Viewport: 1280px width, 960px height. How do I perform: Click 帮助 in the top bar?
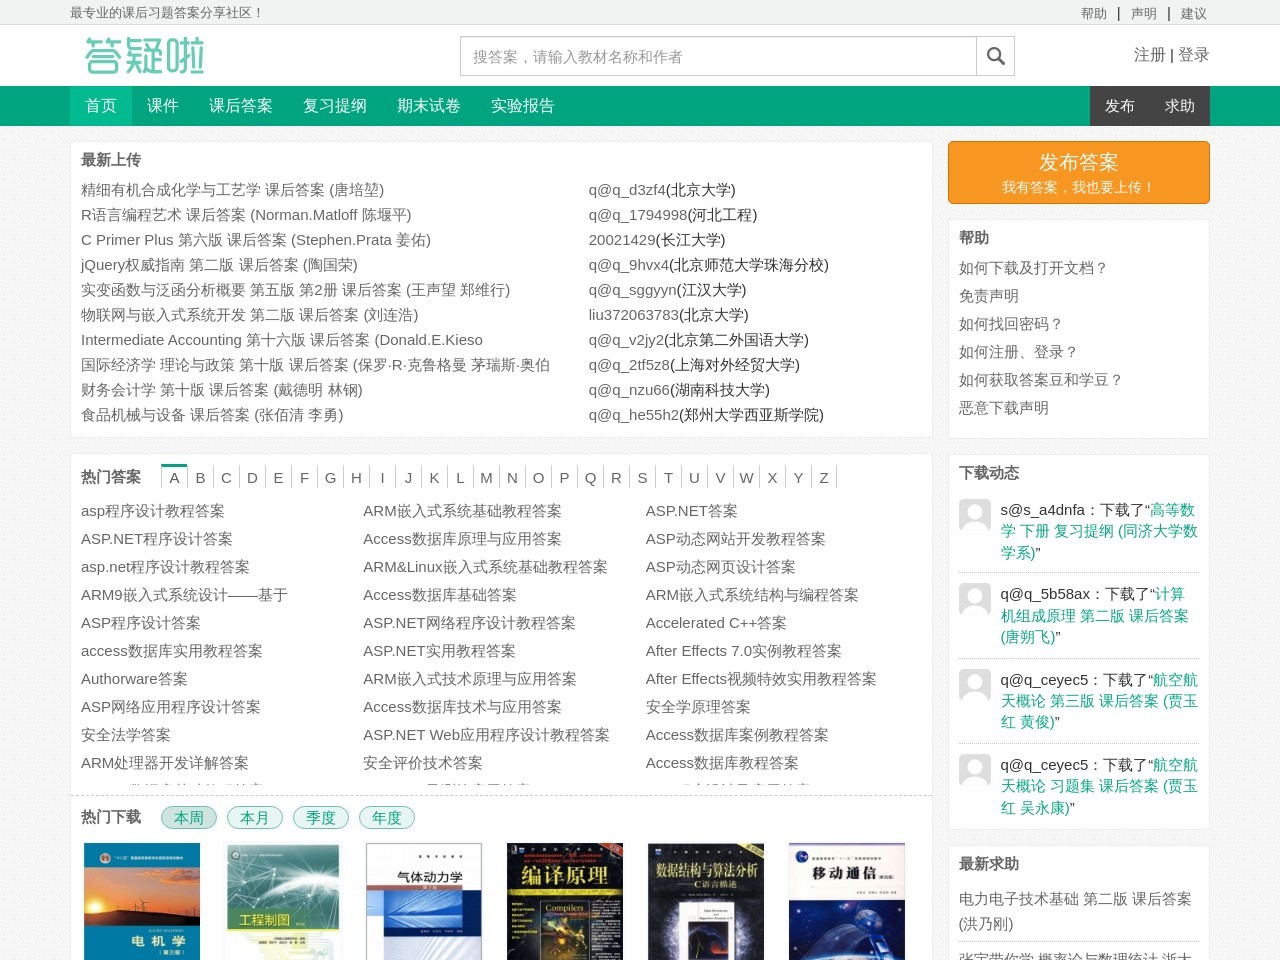[x=1094, y=13]
